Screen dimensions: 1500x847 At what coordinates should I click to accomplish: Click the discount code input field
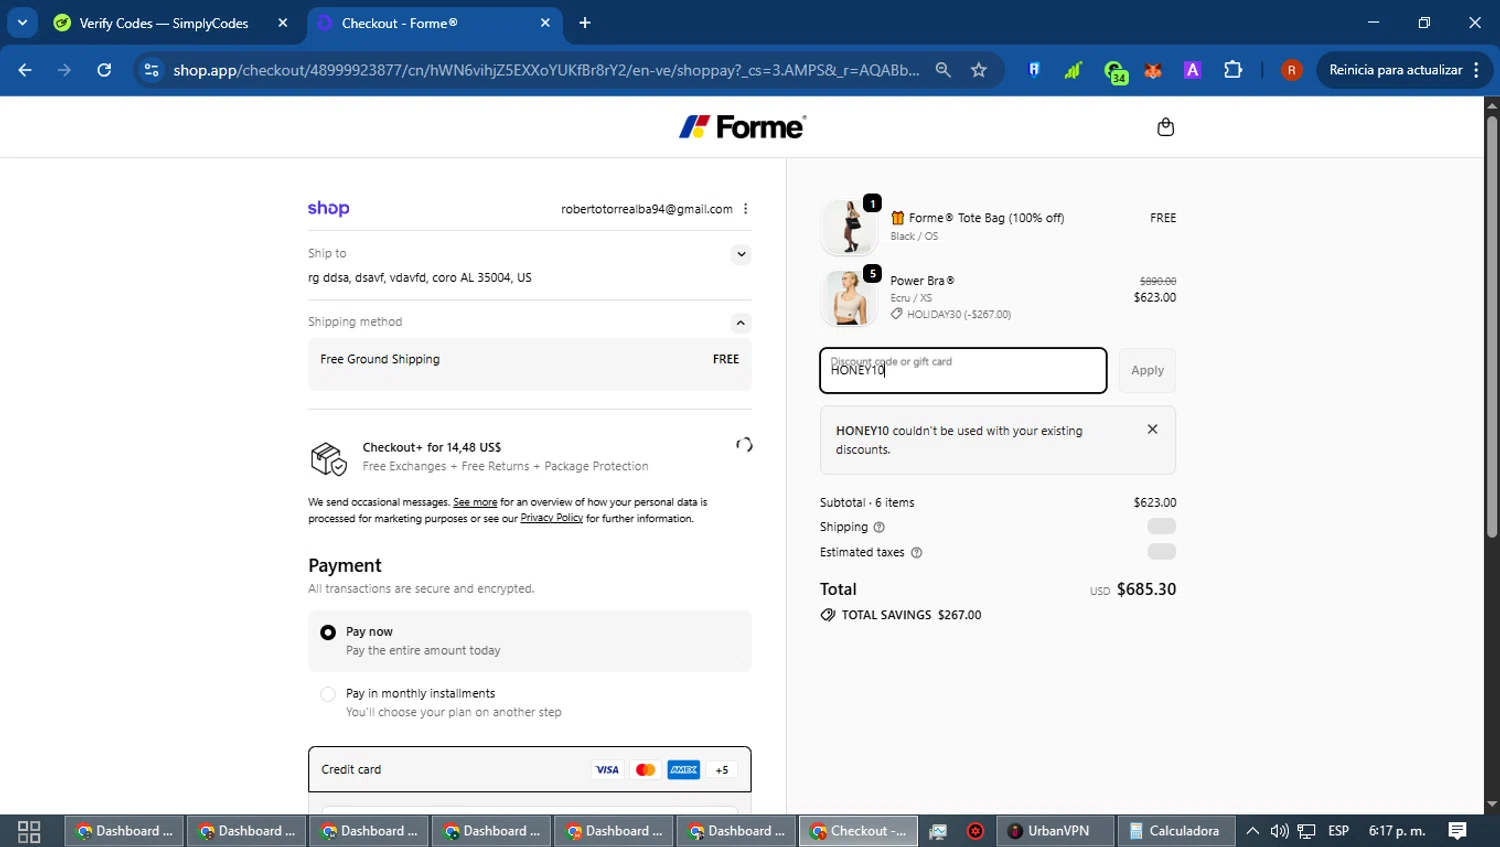tap(963, 370)
